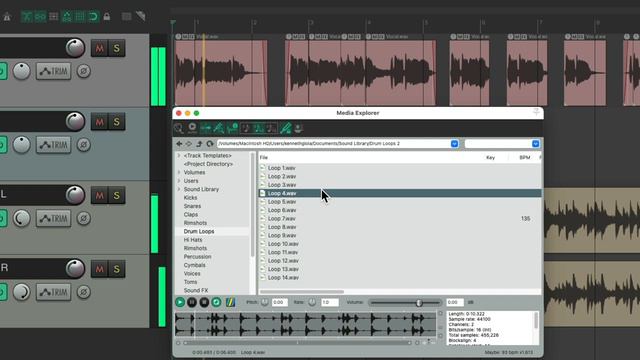Sort by the BPM column header
Viewport: 640px width, 360px height.
(525, 158)
